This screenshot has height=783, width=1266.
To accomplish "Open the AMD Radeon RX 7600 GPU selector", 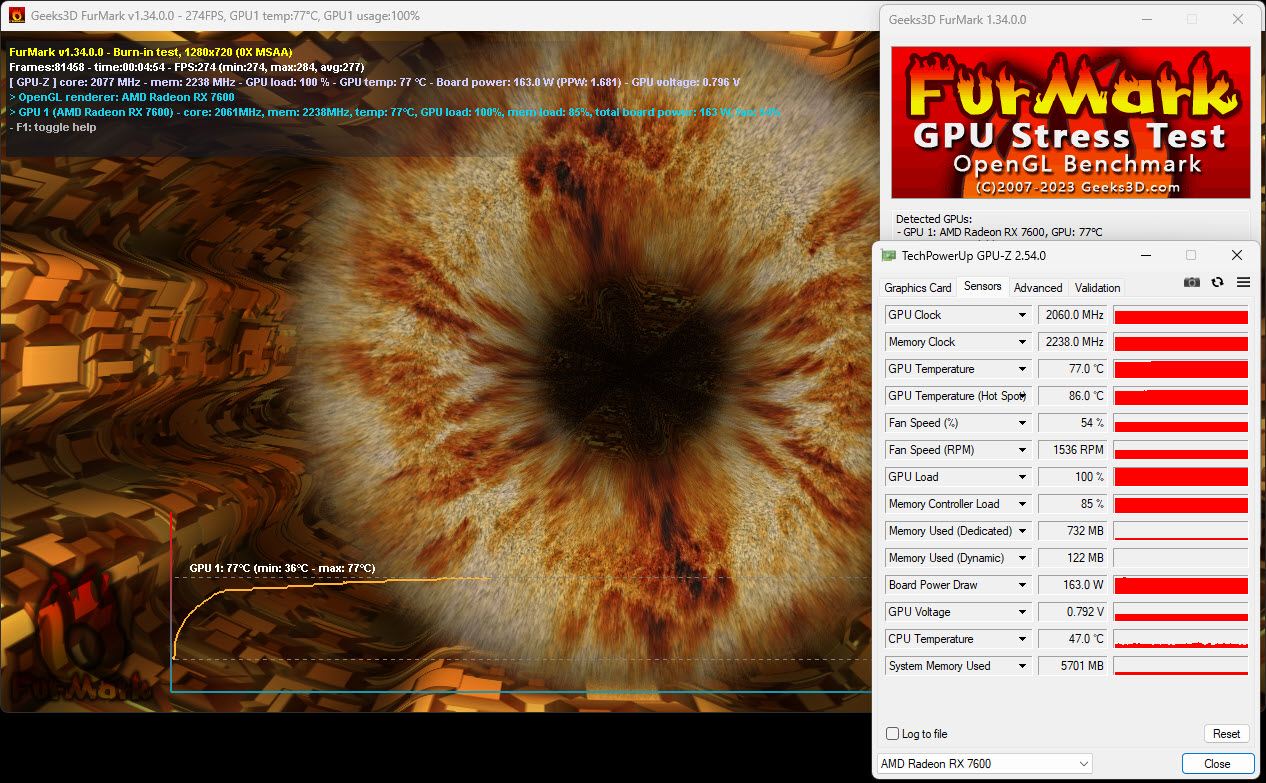I will pyautogui.click(x=984, y=764).
